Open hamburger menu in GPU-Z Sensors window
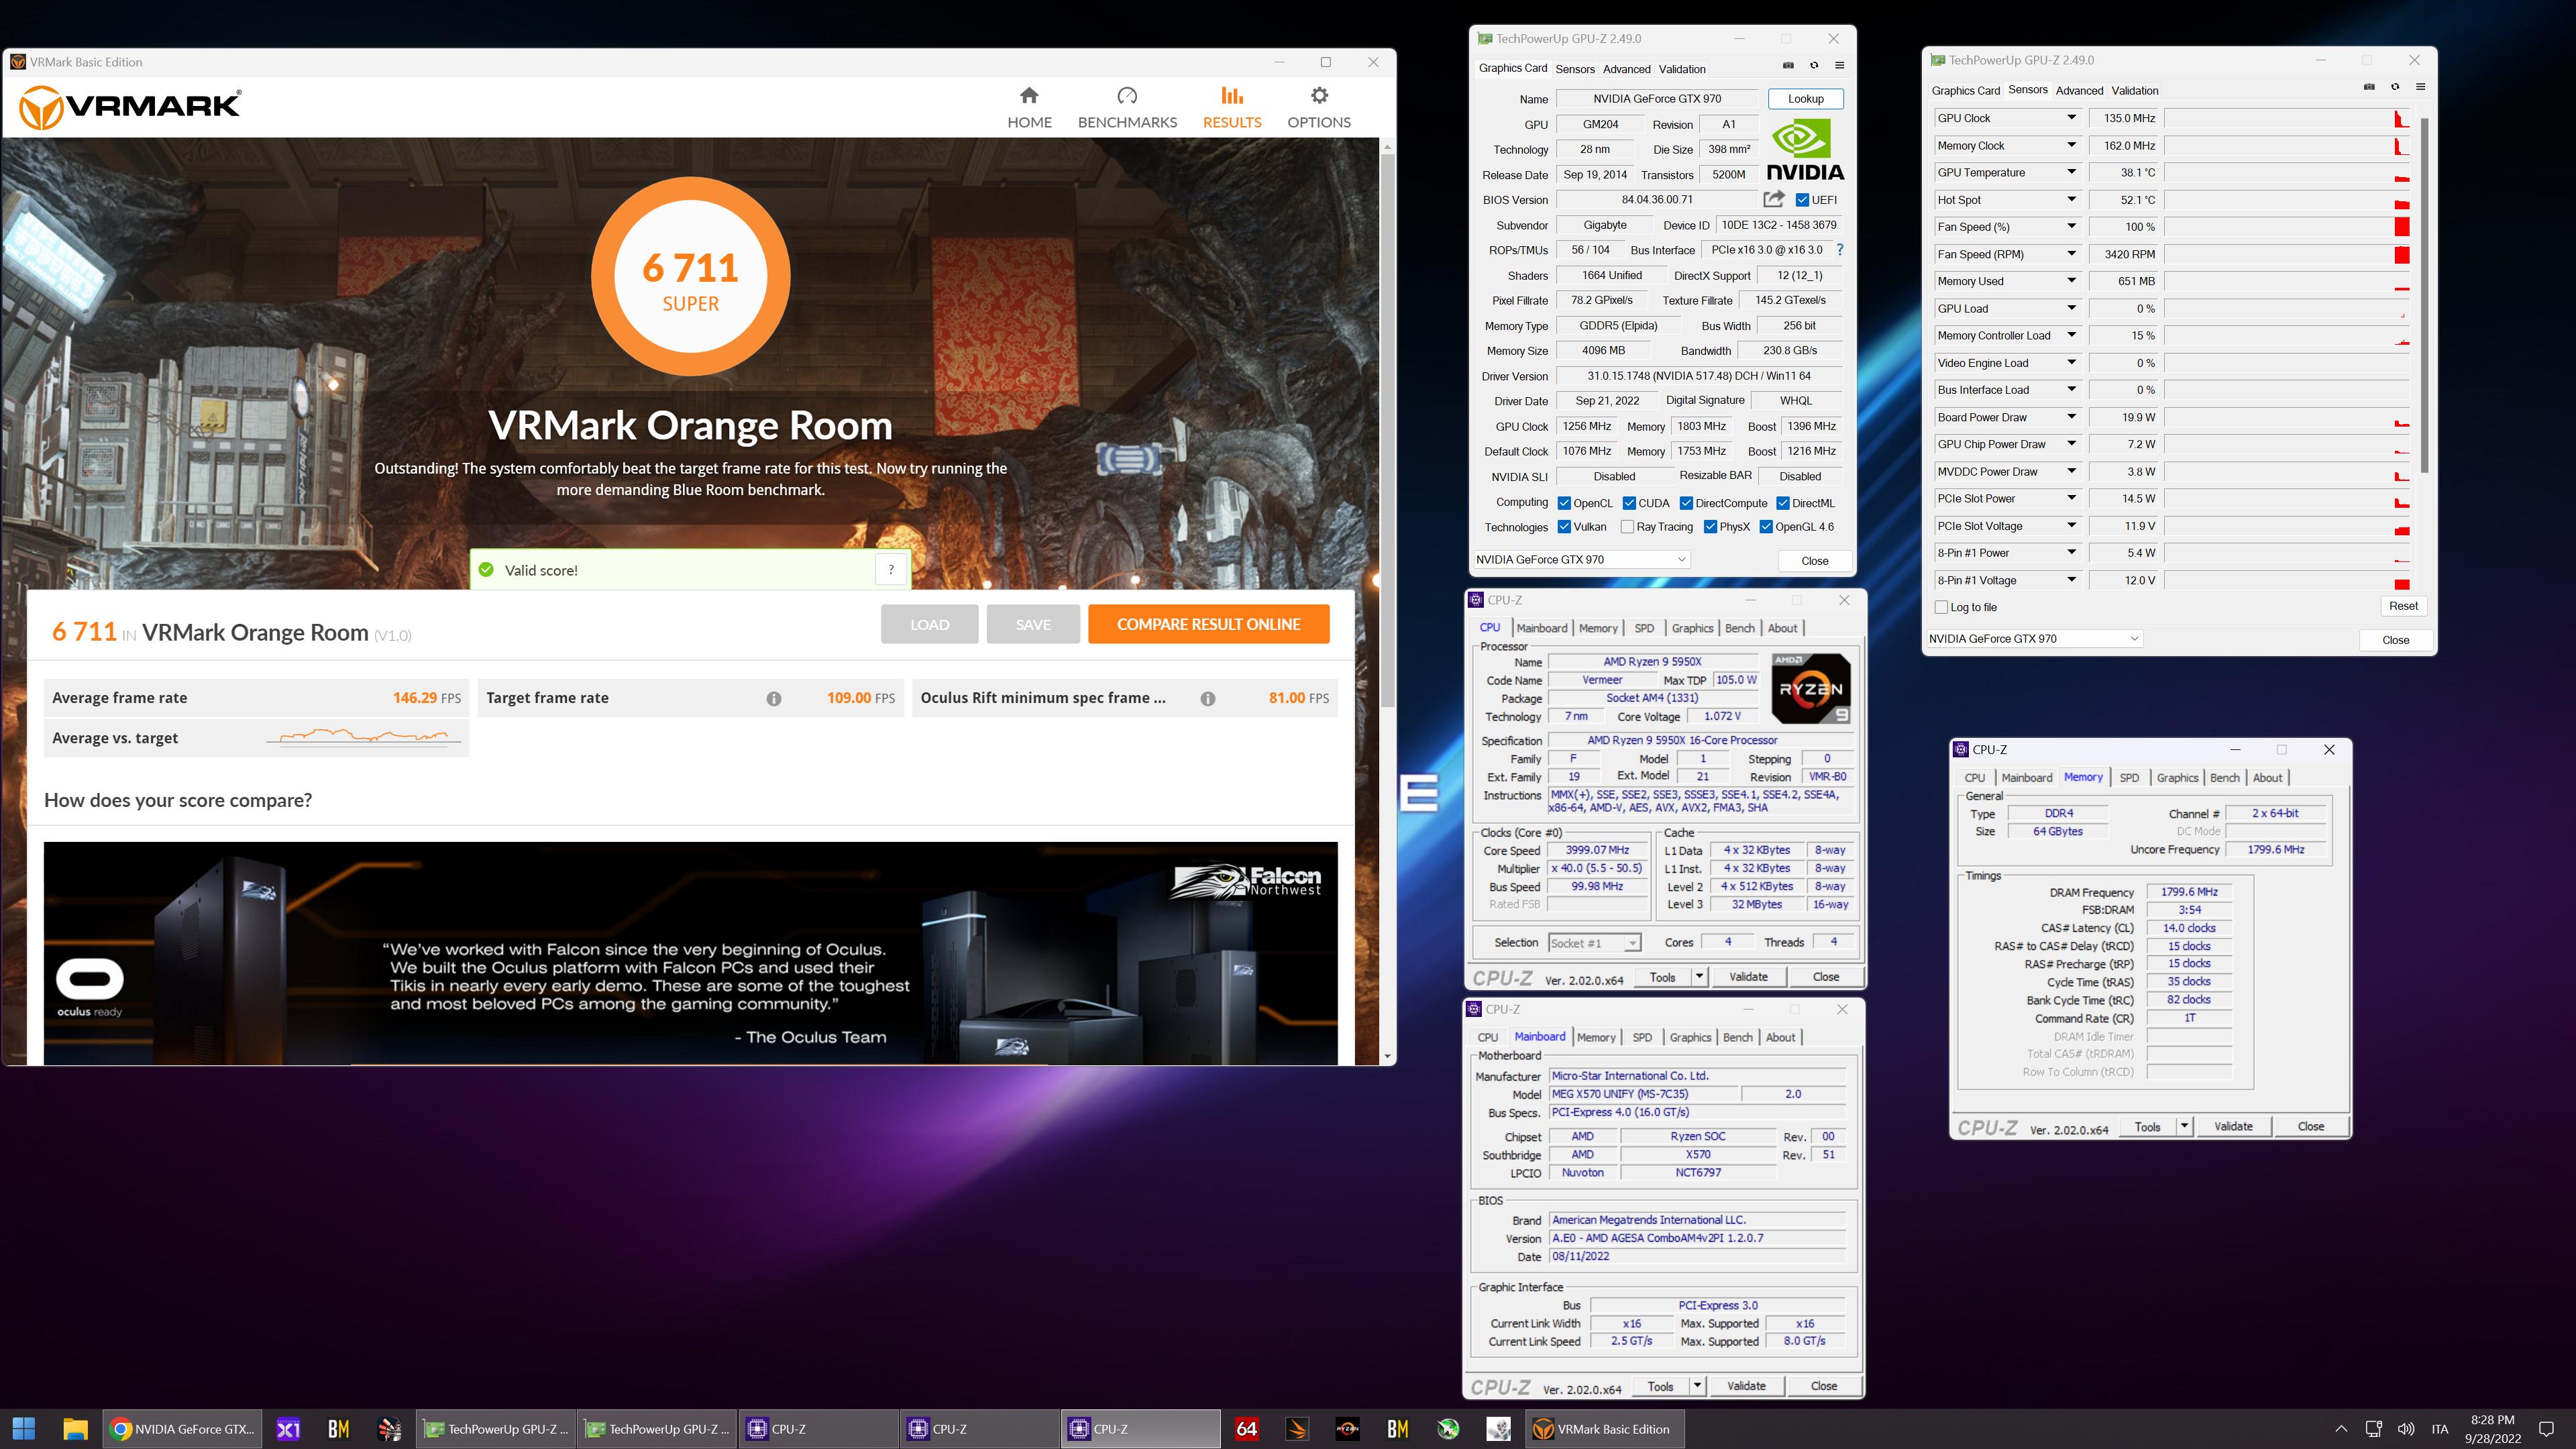Viewport: 2576px width, 1449px height. 2420,87
